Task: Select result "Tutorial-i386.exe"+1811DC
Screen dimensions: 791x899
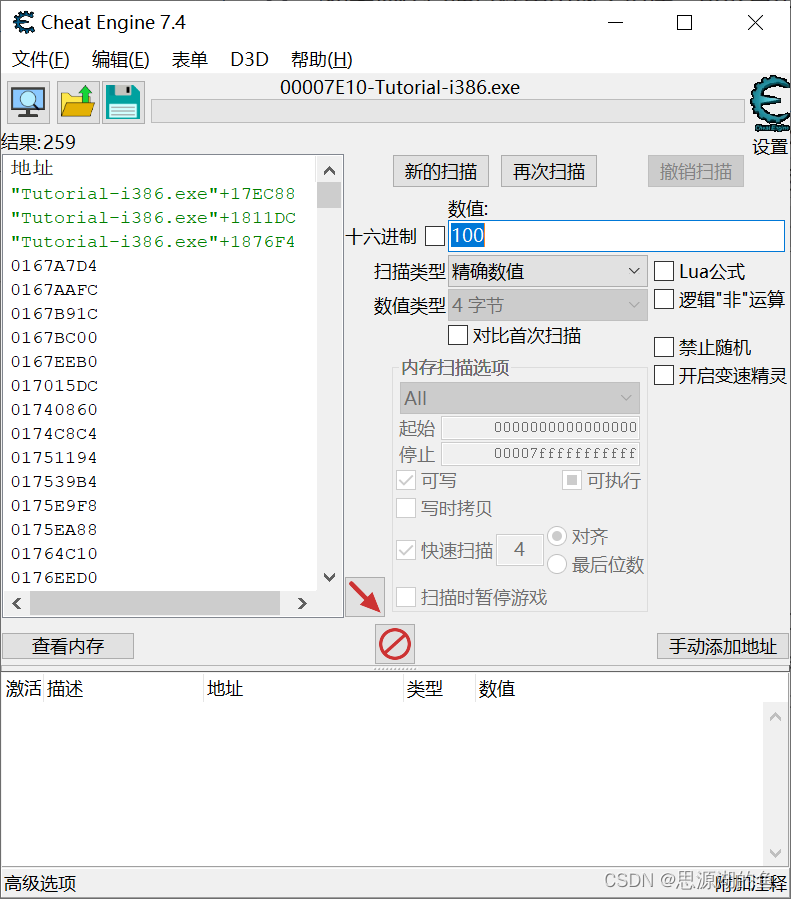Action: click(x=153, y=218)
